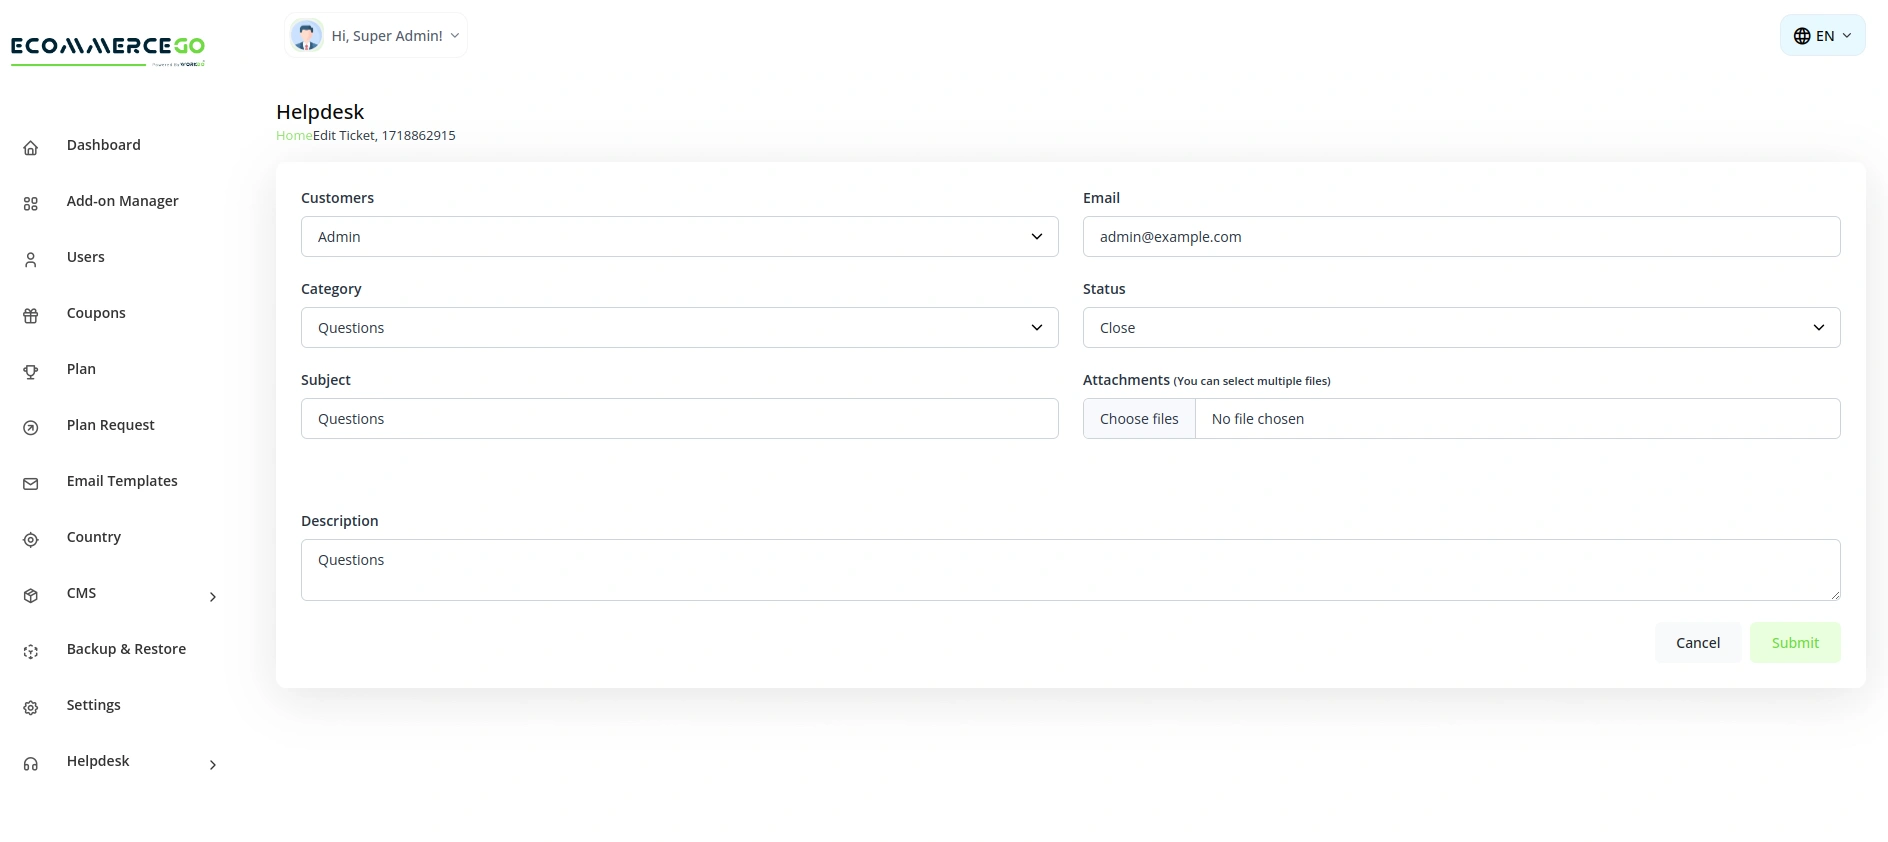Click the Settings gear icon
This screenshot has width=1888, height=842.
pos(31,708)
